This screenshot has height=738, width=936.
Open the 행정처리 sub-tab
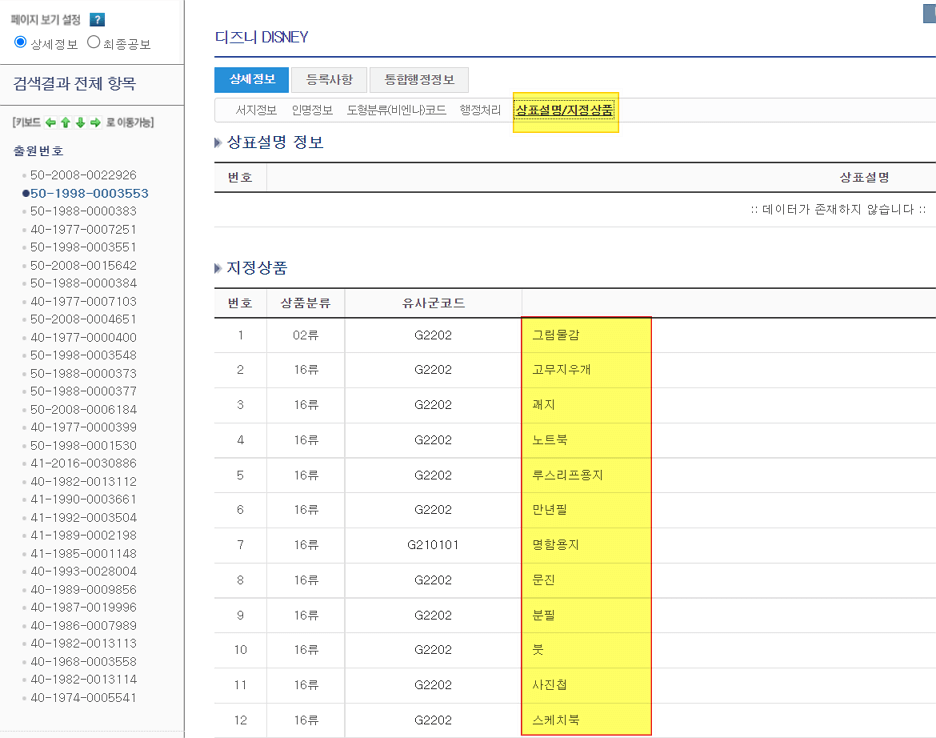[480, 110]
